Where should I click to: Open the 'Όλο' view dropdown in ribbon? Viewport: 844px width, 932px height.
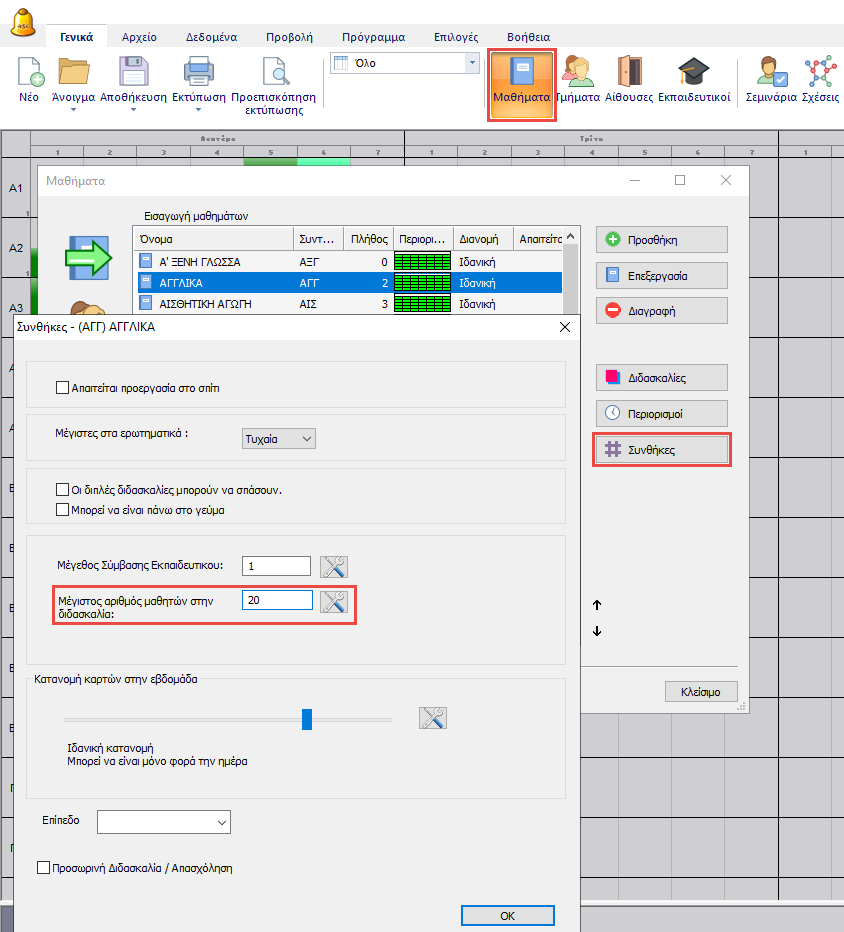[405, 63]
